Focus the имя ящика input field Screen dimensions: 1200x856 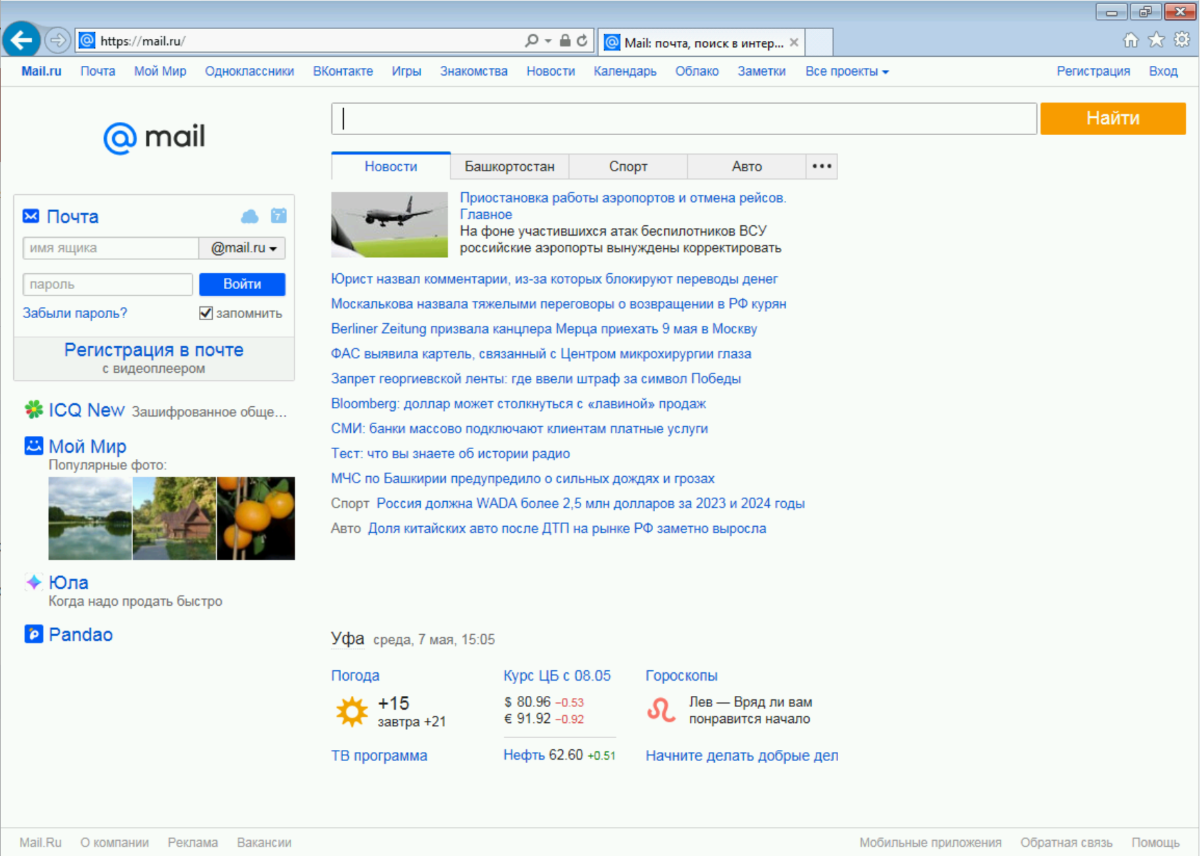(111, 248)
